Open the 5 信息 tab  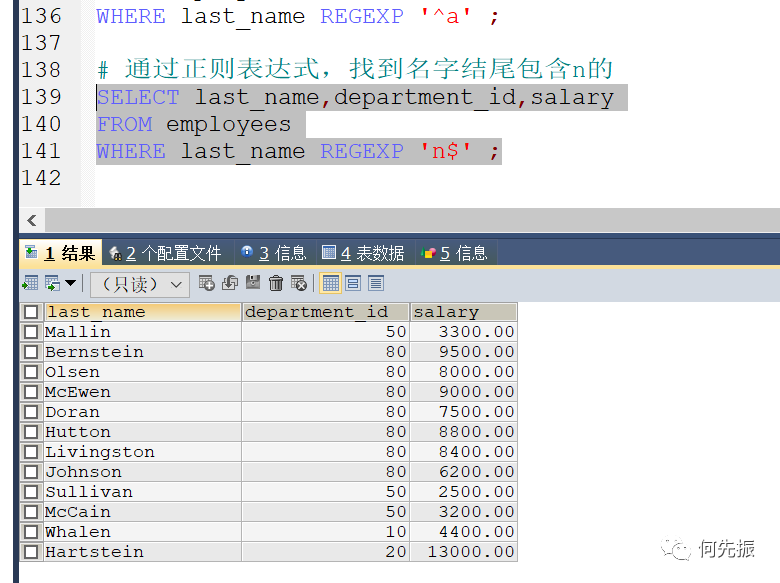[455, 253]
